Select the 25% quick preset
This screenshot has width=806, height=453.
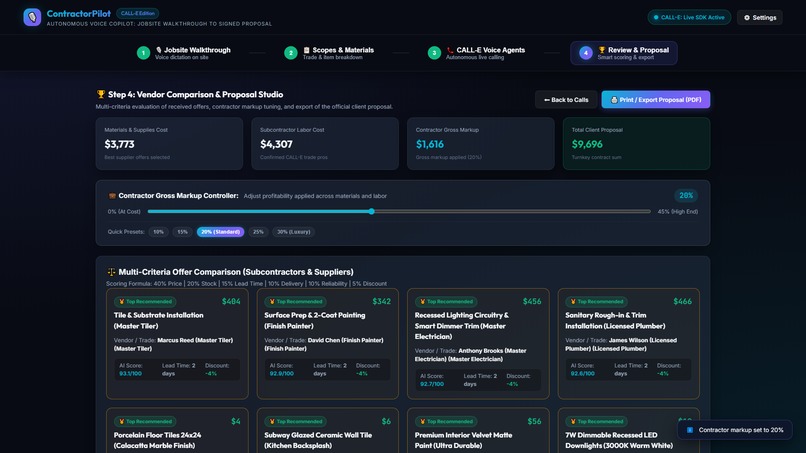click(258, 232)
